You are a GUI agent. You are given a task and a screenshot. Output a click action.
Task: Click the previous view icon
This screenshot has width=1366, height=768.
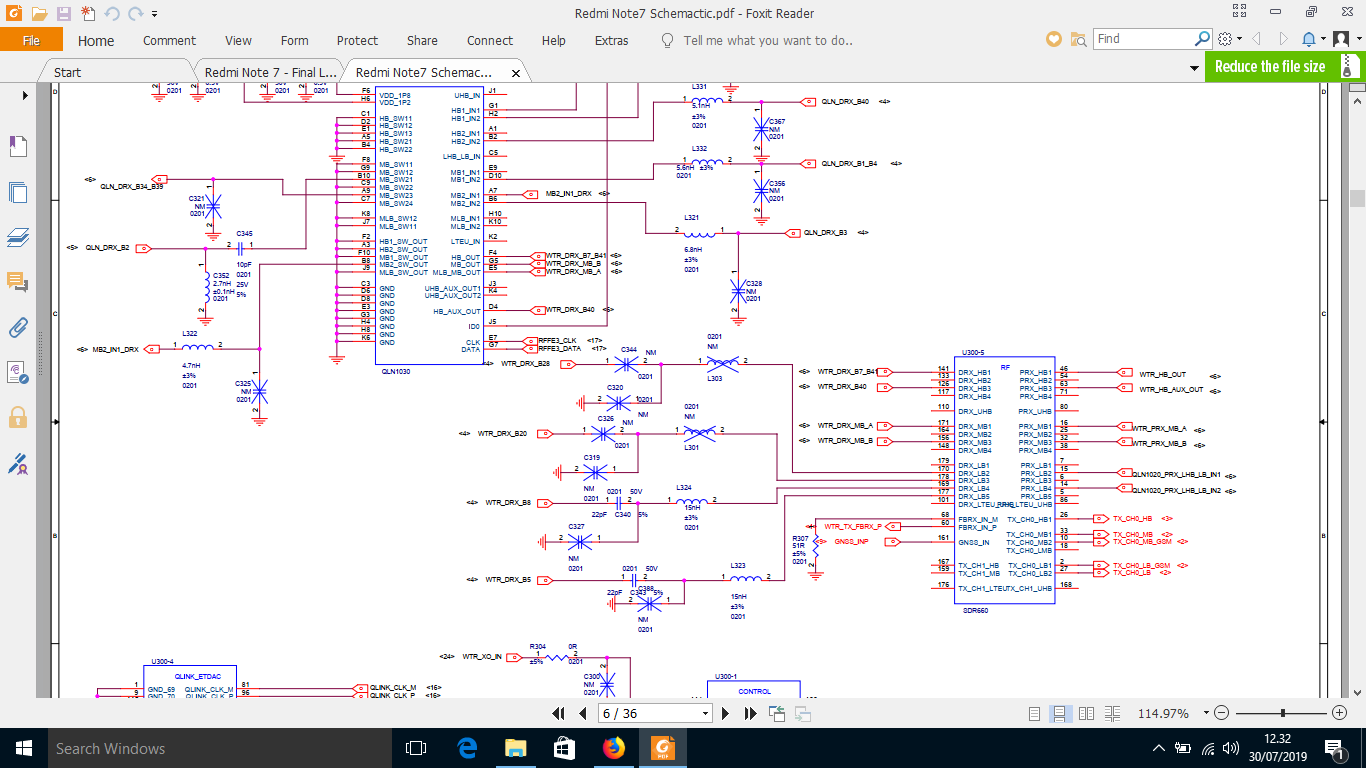pos(777,713)
